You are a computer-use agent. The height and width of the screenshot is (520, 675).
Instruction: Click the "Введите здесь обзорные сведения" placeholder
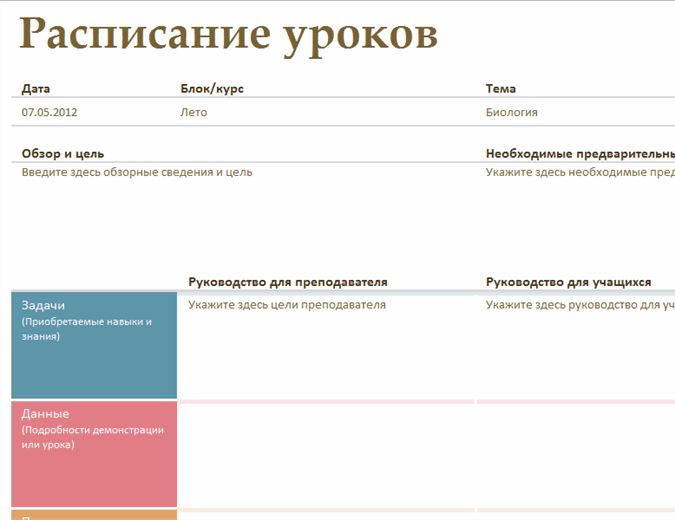click(x=136, y=172)
